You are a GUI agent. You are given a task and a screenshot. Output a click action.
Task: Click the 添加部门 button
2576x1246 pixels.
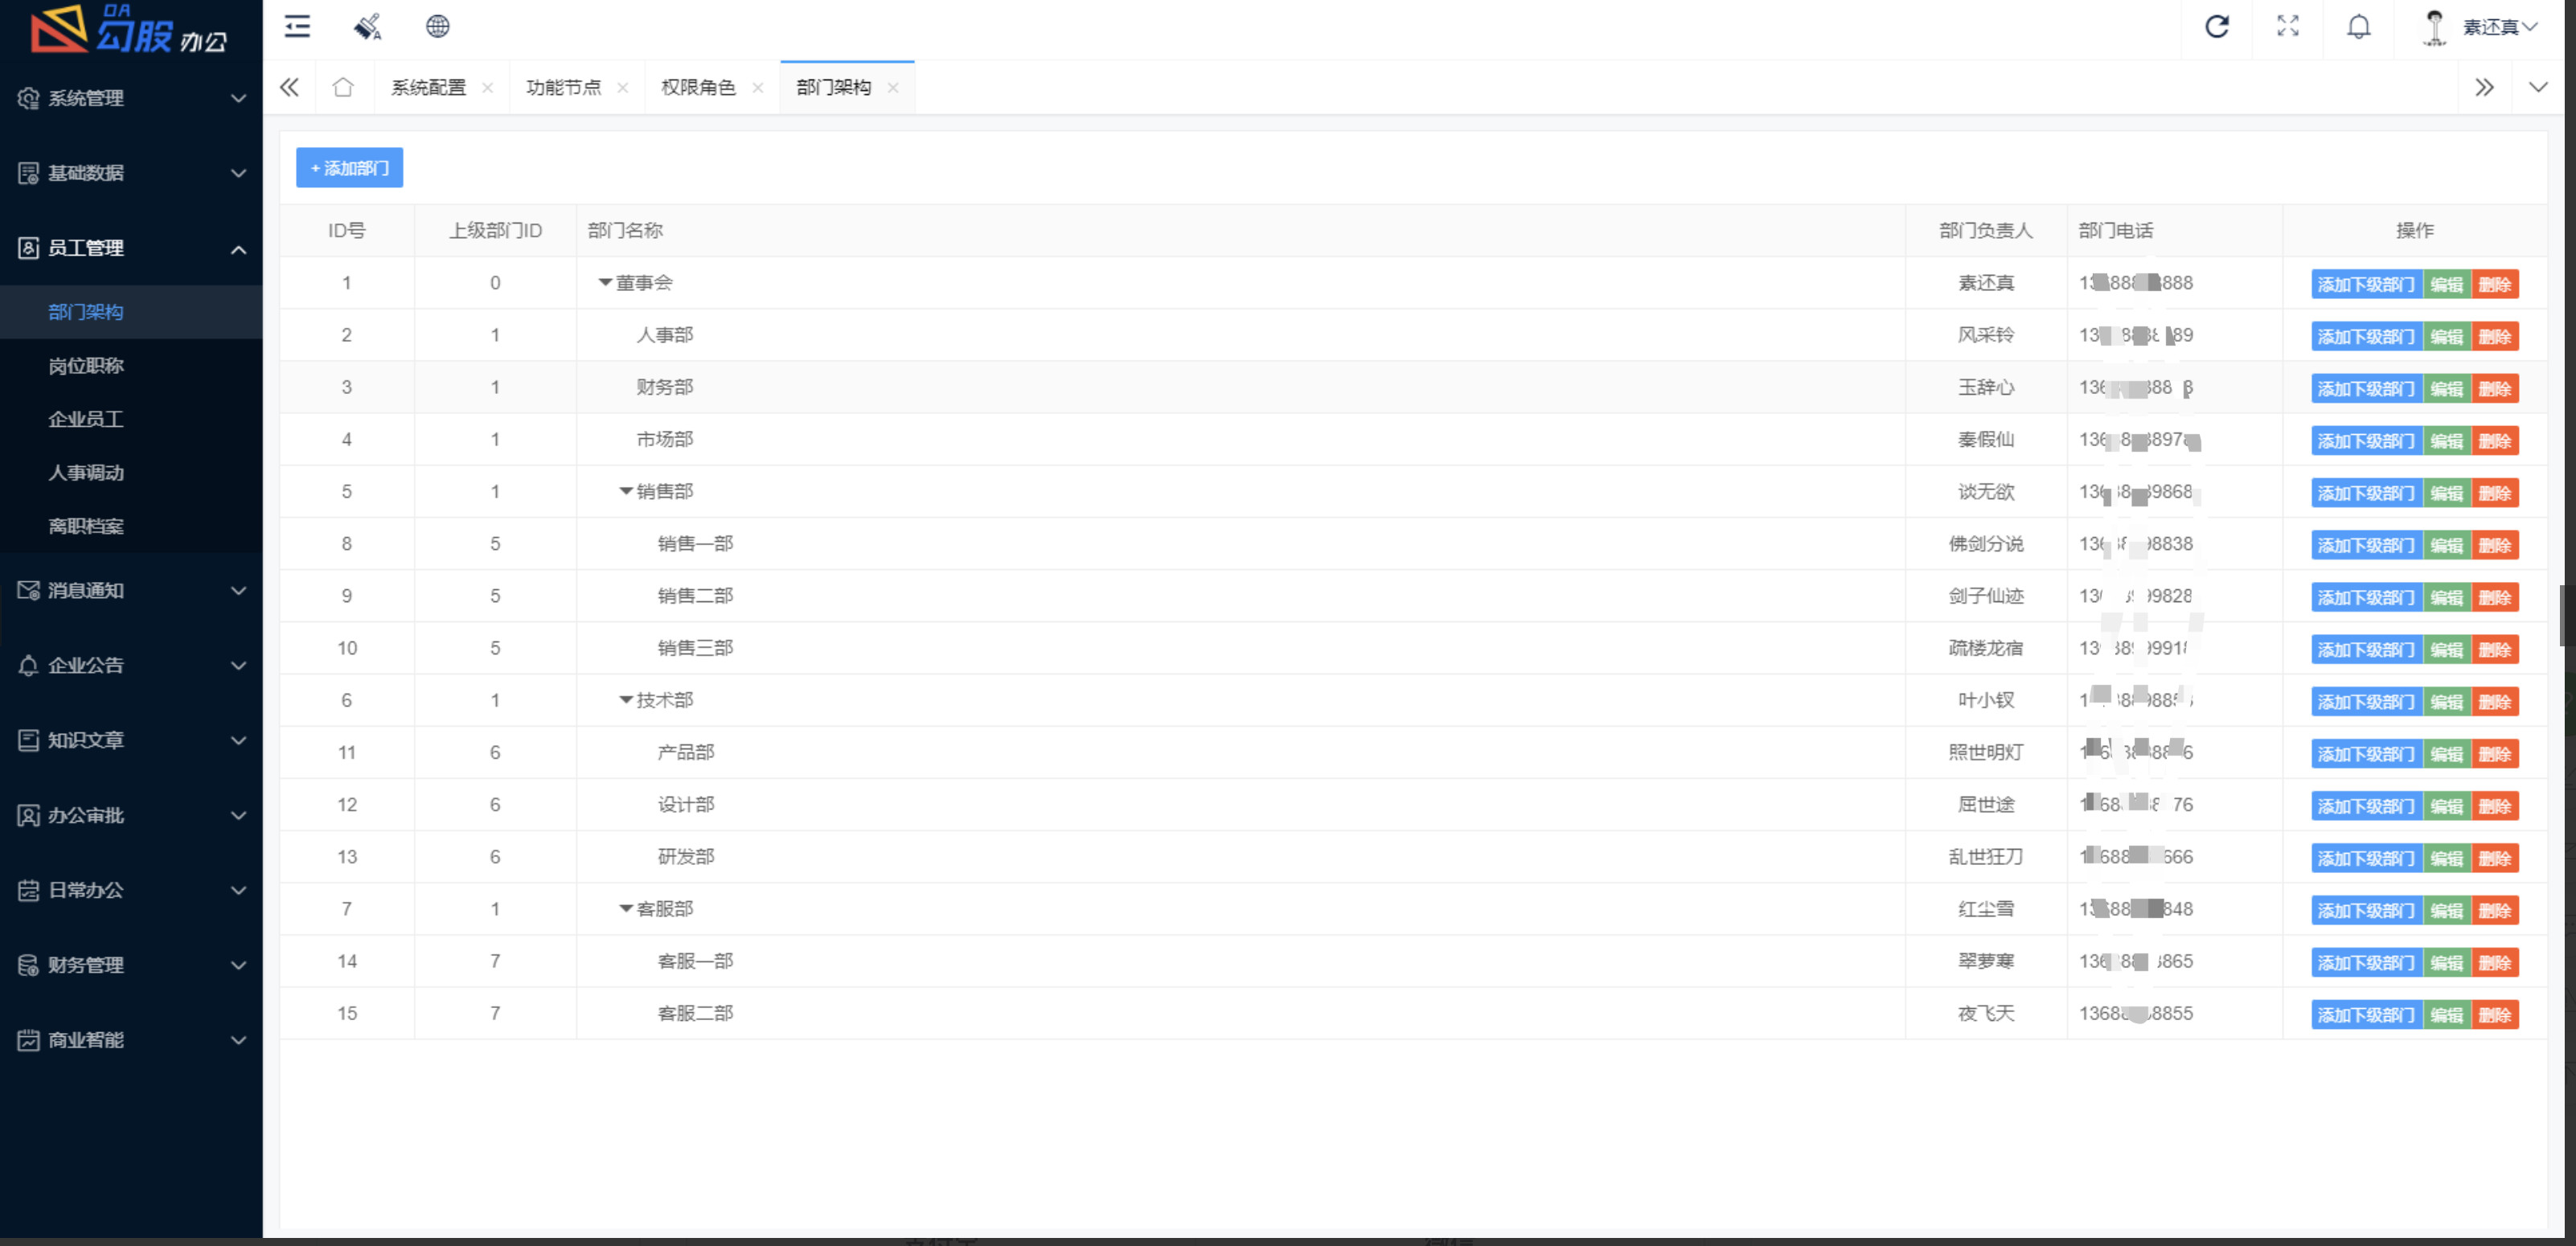pos(349,168)
